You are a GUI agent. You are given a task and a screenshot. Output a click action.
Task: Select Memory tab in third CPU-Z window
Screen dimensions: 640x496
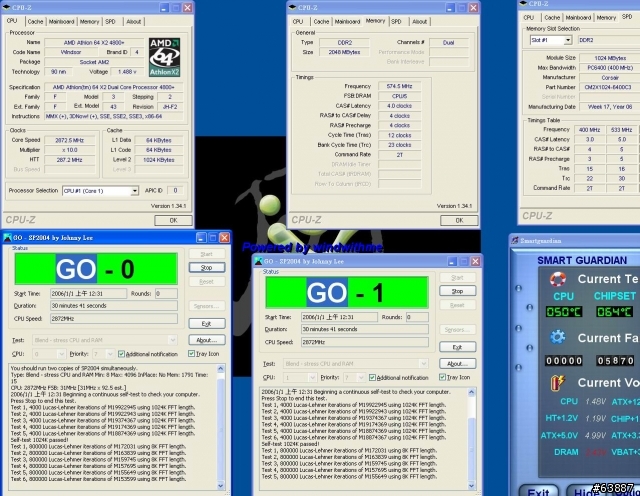[606, 18]
